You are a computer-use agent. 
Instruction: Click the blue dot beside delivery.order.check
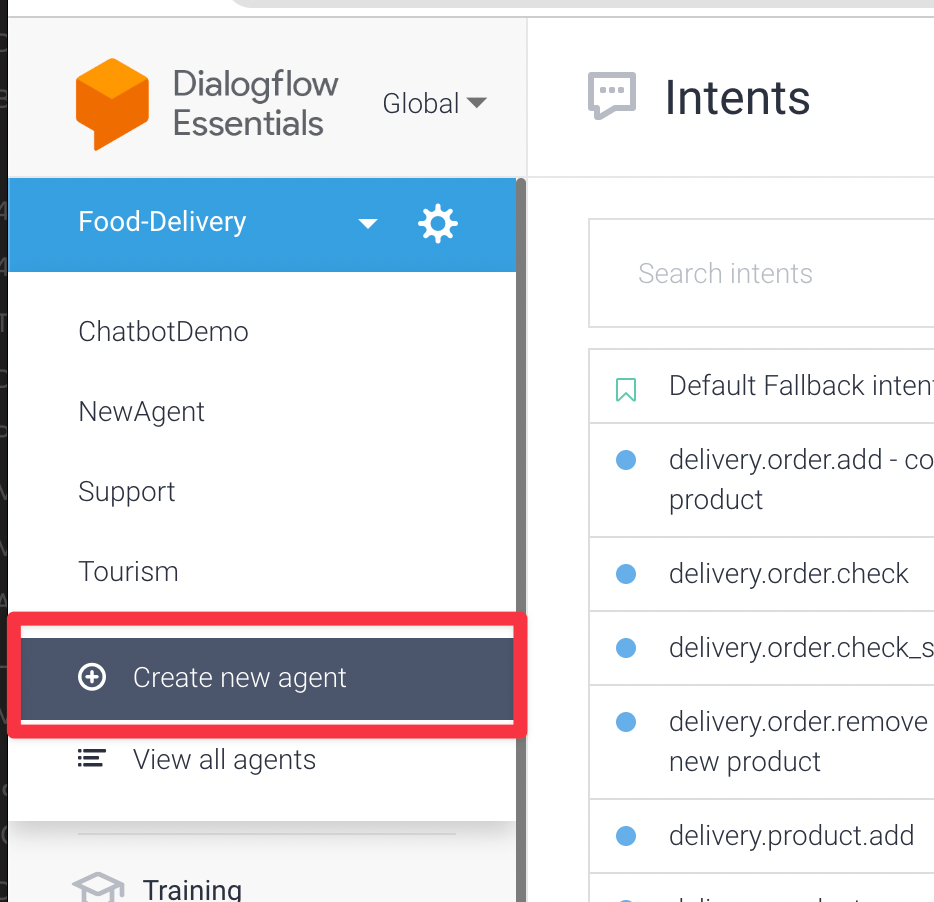click(626, 574)
